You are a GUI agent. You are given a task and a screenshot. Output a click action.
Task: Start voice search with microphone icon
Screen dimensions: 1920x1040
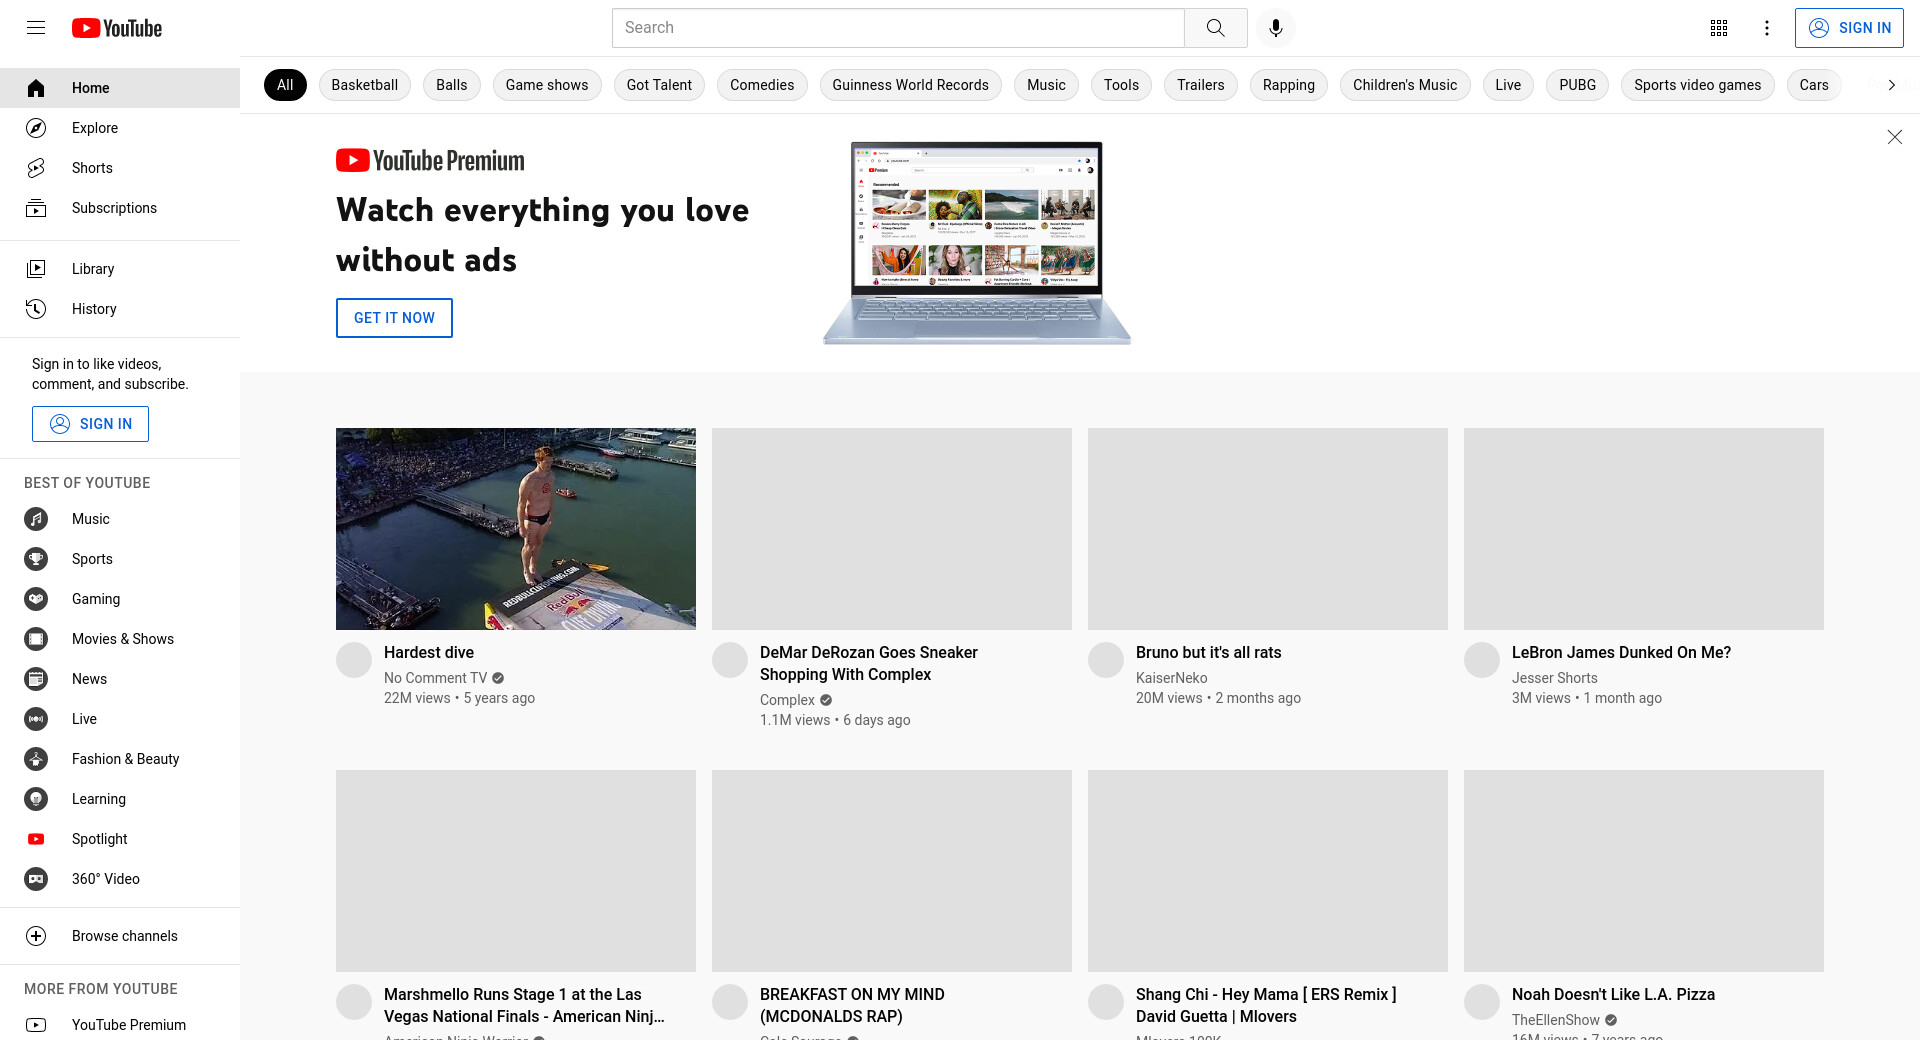[x=1275, y=28]
